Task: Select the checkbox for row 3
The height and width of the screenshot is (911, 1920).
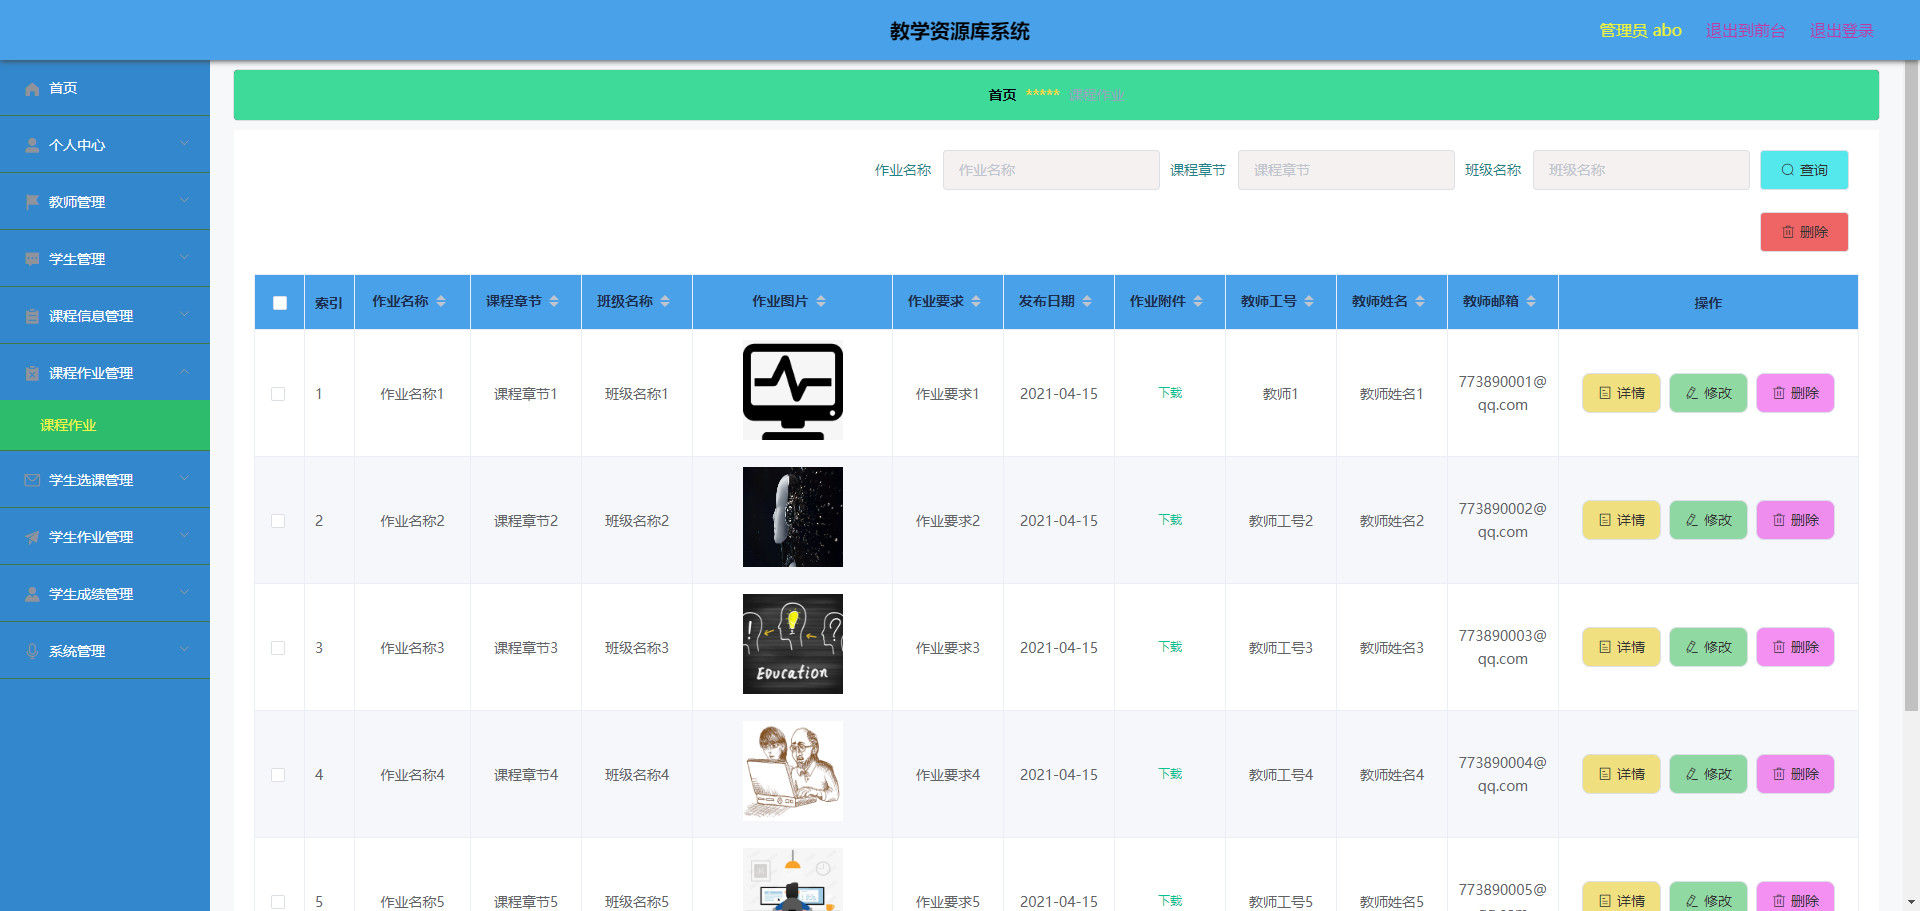Action: click(278, 648)
